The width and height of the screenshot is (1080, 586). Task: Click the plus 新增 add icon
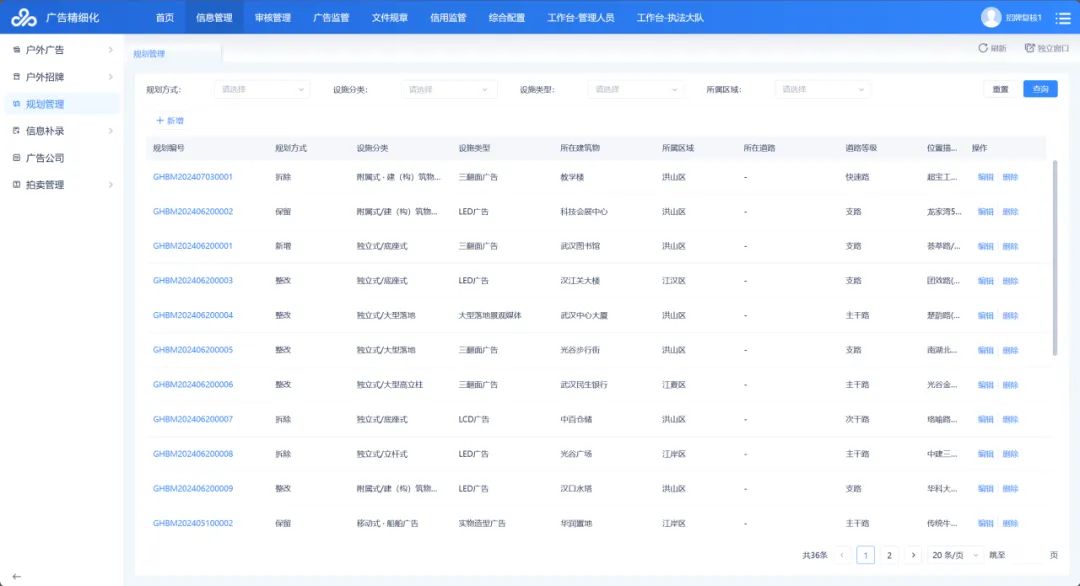coord(159,120)
